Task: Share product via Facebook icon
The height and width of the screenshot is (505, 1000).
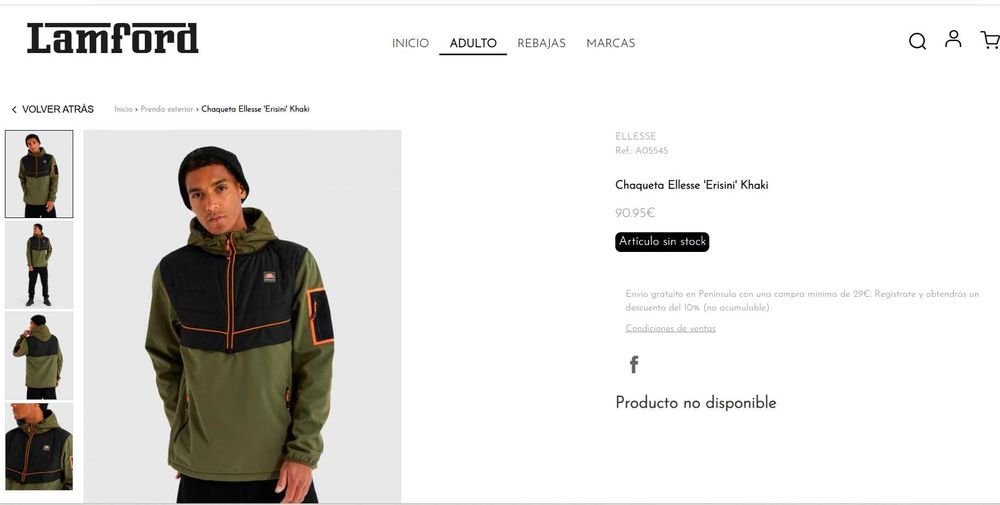Action: pos(633,364)
